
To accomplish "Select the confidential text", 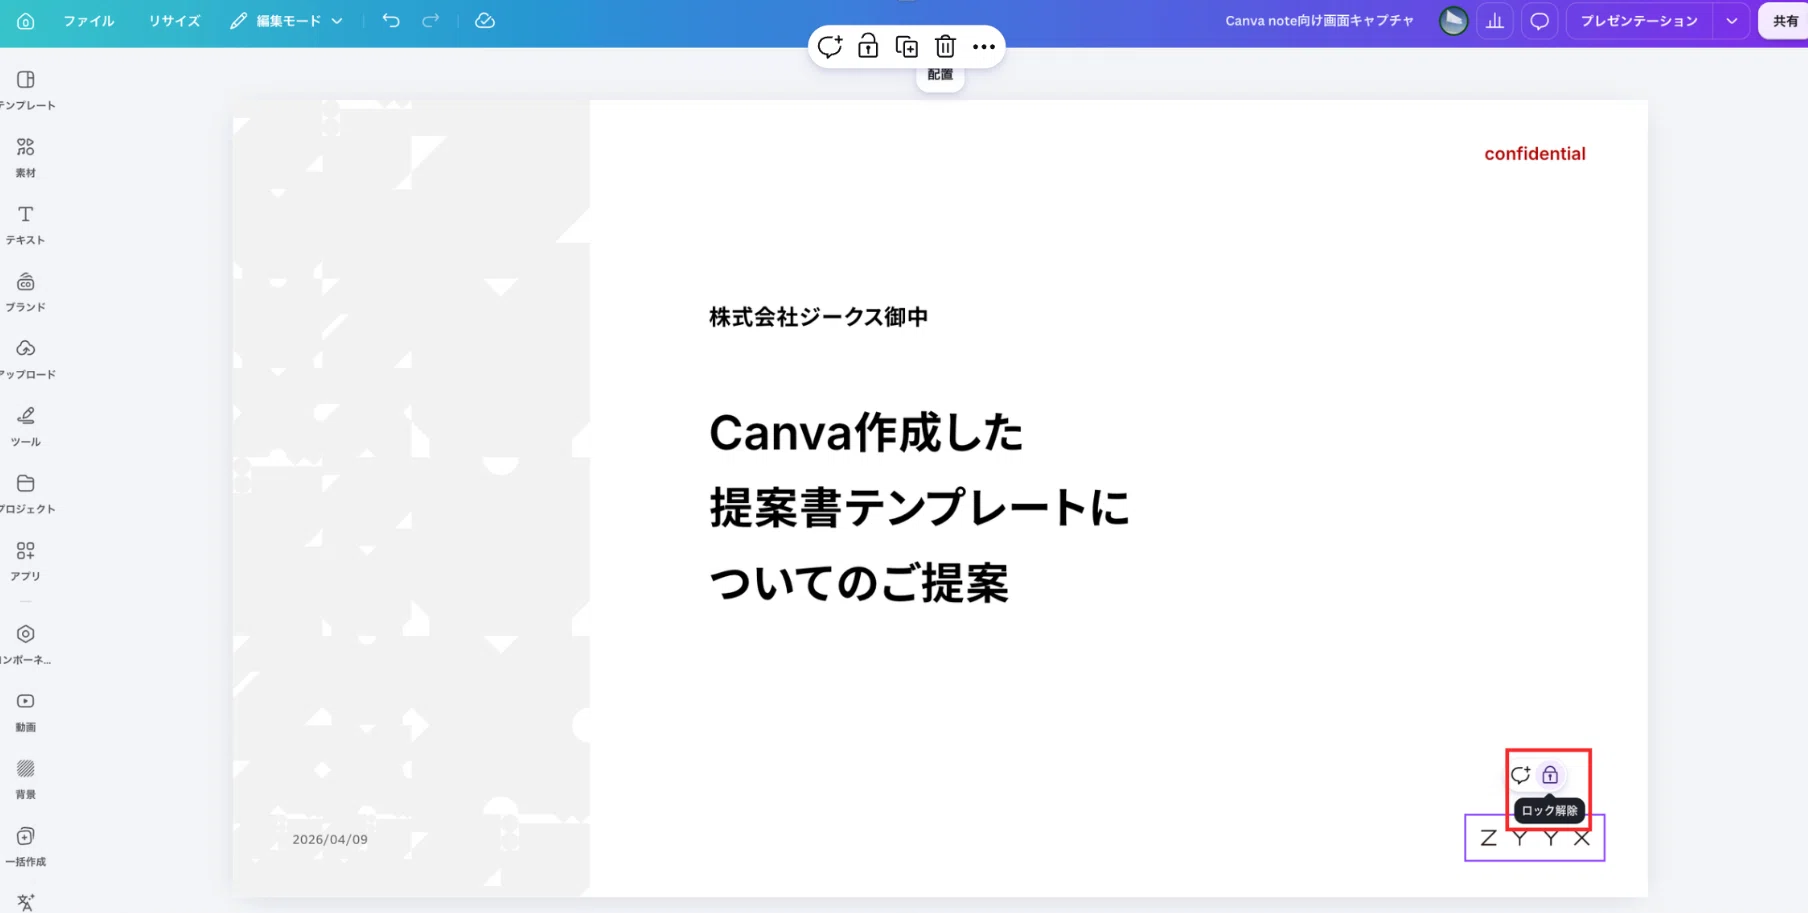I will tap(1535, 154).
